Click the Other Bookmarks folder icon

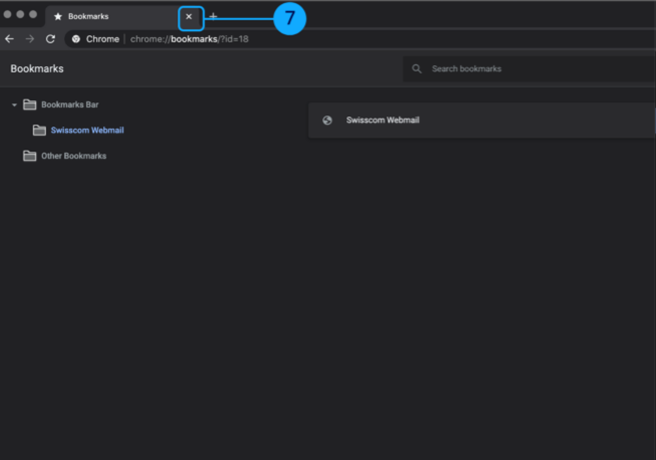point(29,156)
